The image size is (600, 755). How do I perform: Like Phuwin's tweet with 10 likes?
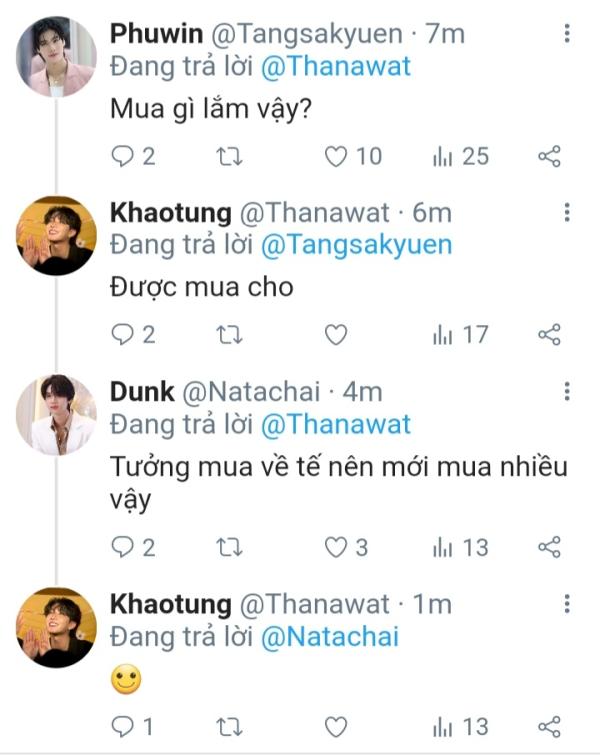tap(337, 156)
